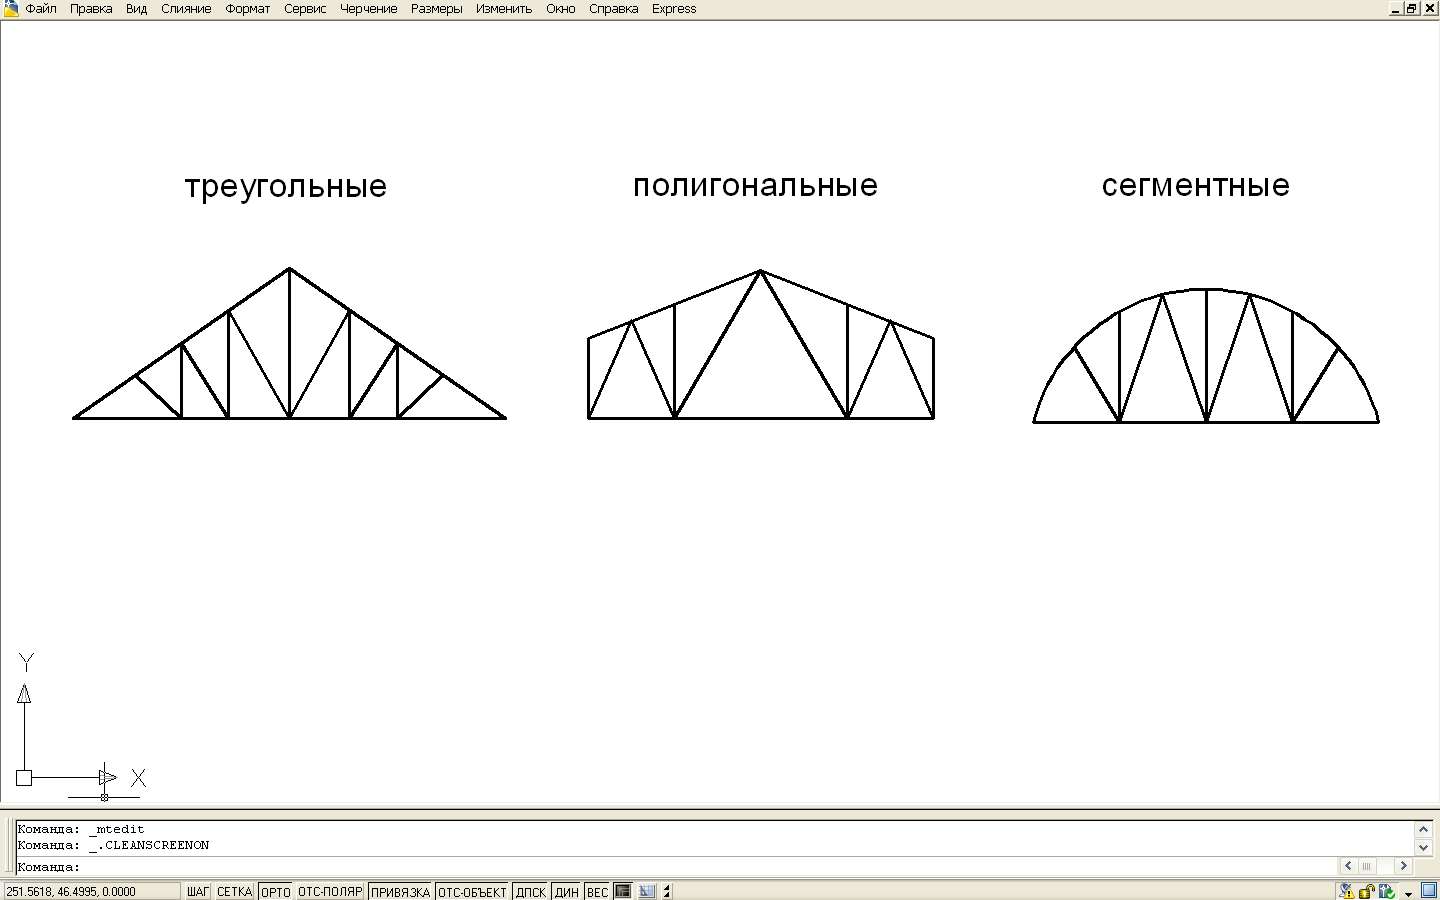Open the Express menu

pos(674,9)
